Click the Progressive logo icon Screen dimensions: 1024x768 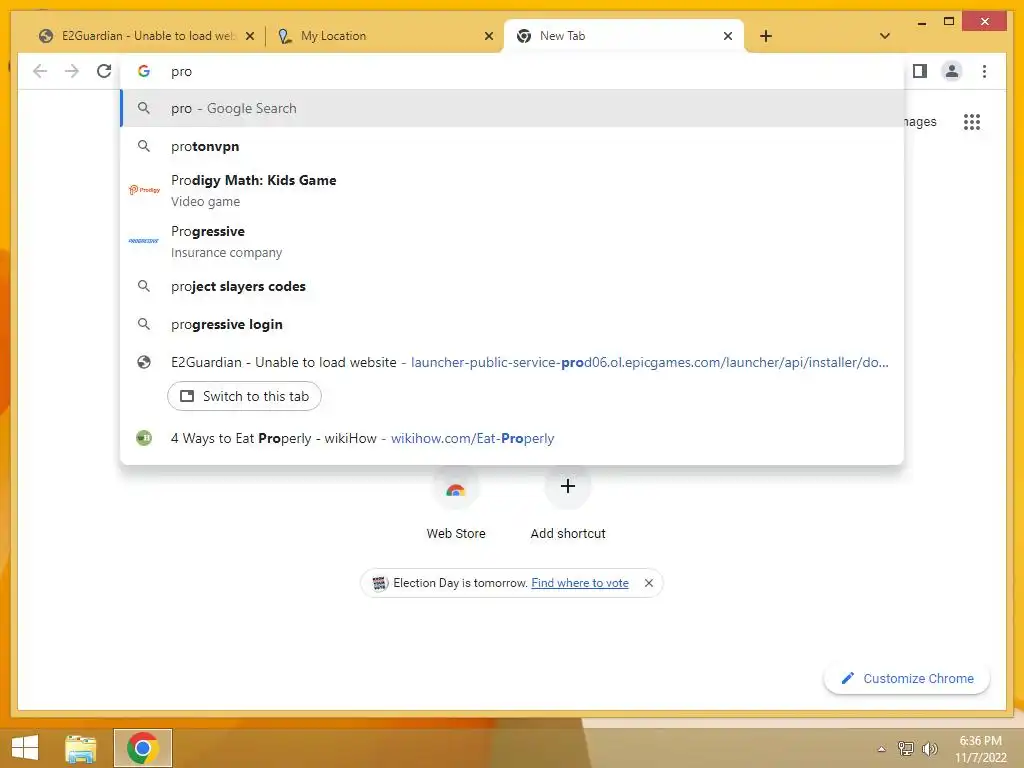pos(144,241)
